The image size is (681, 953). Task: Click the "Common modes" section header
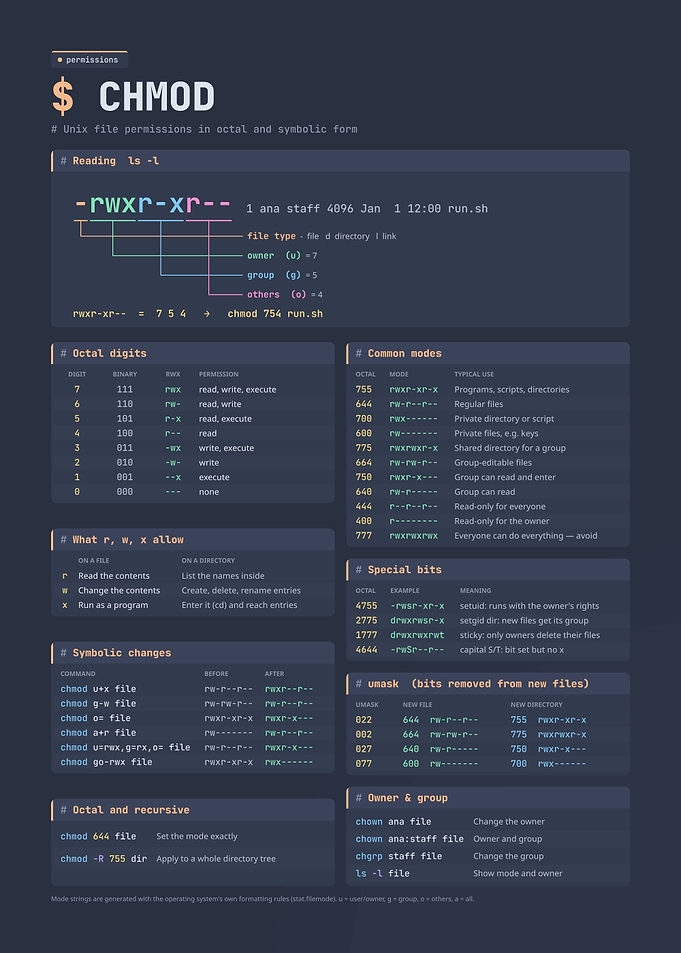[x=488, y=353]
